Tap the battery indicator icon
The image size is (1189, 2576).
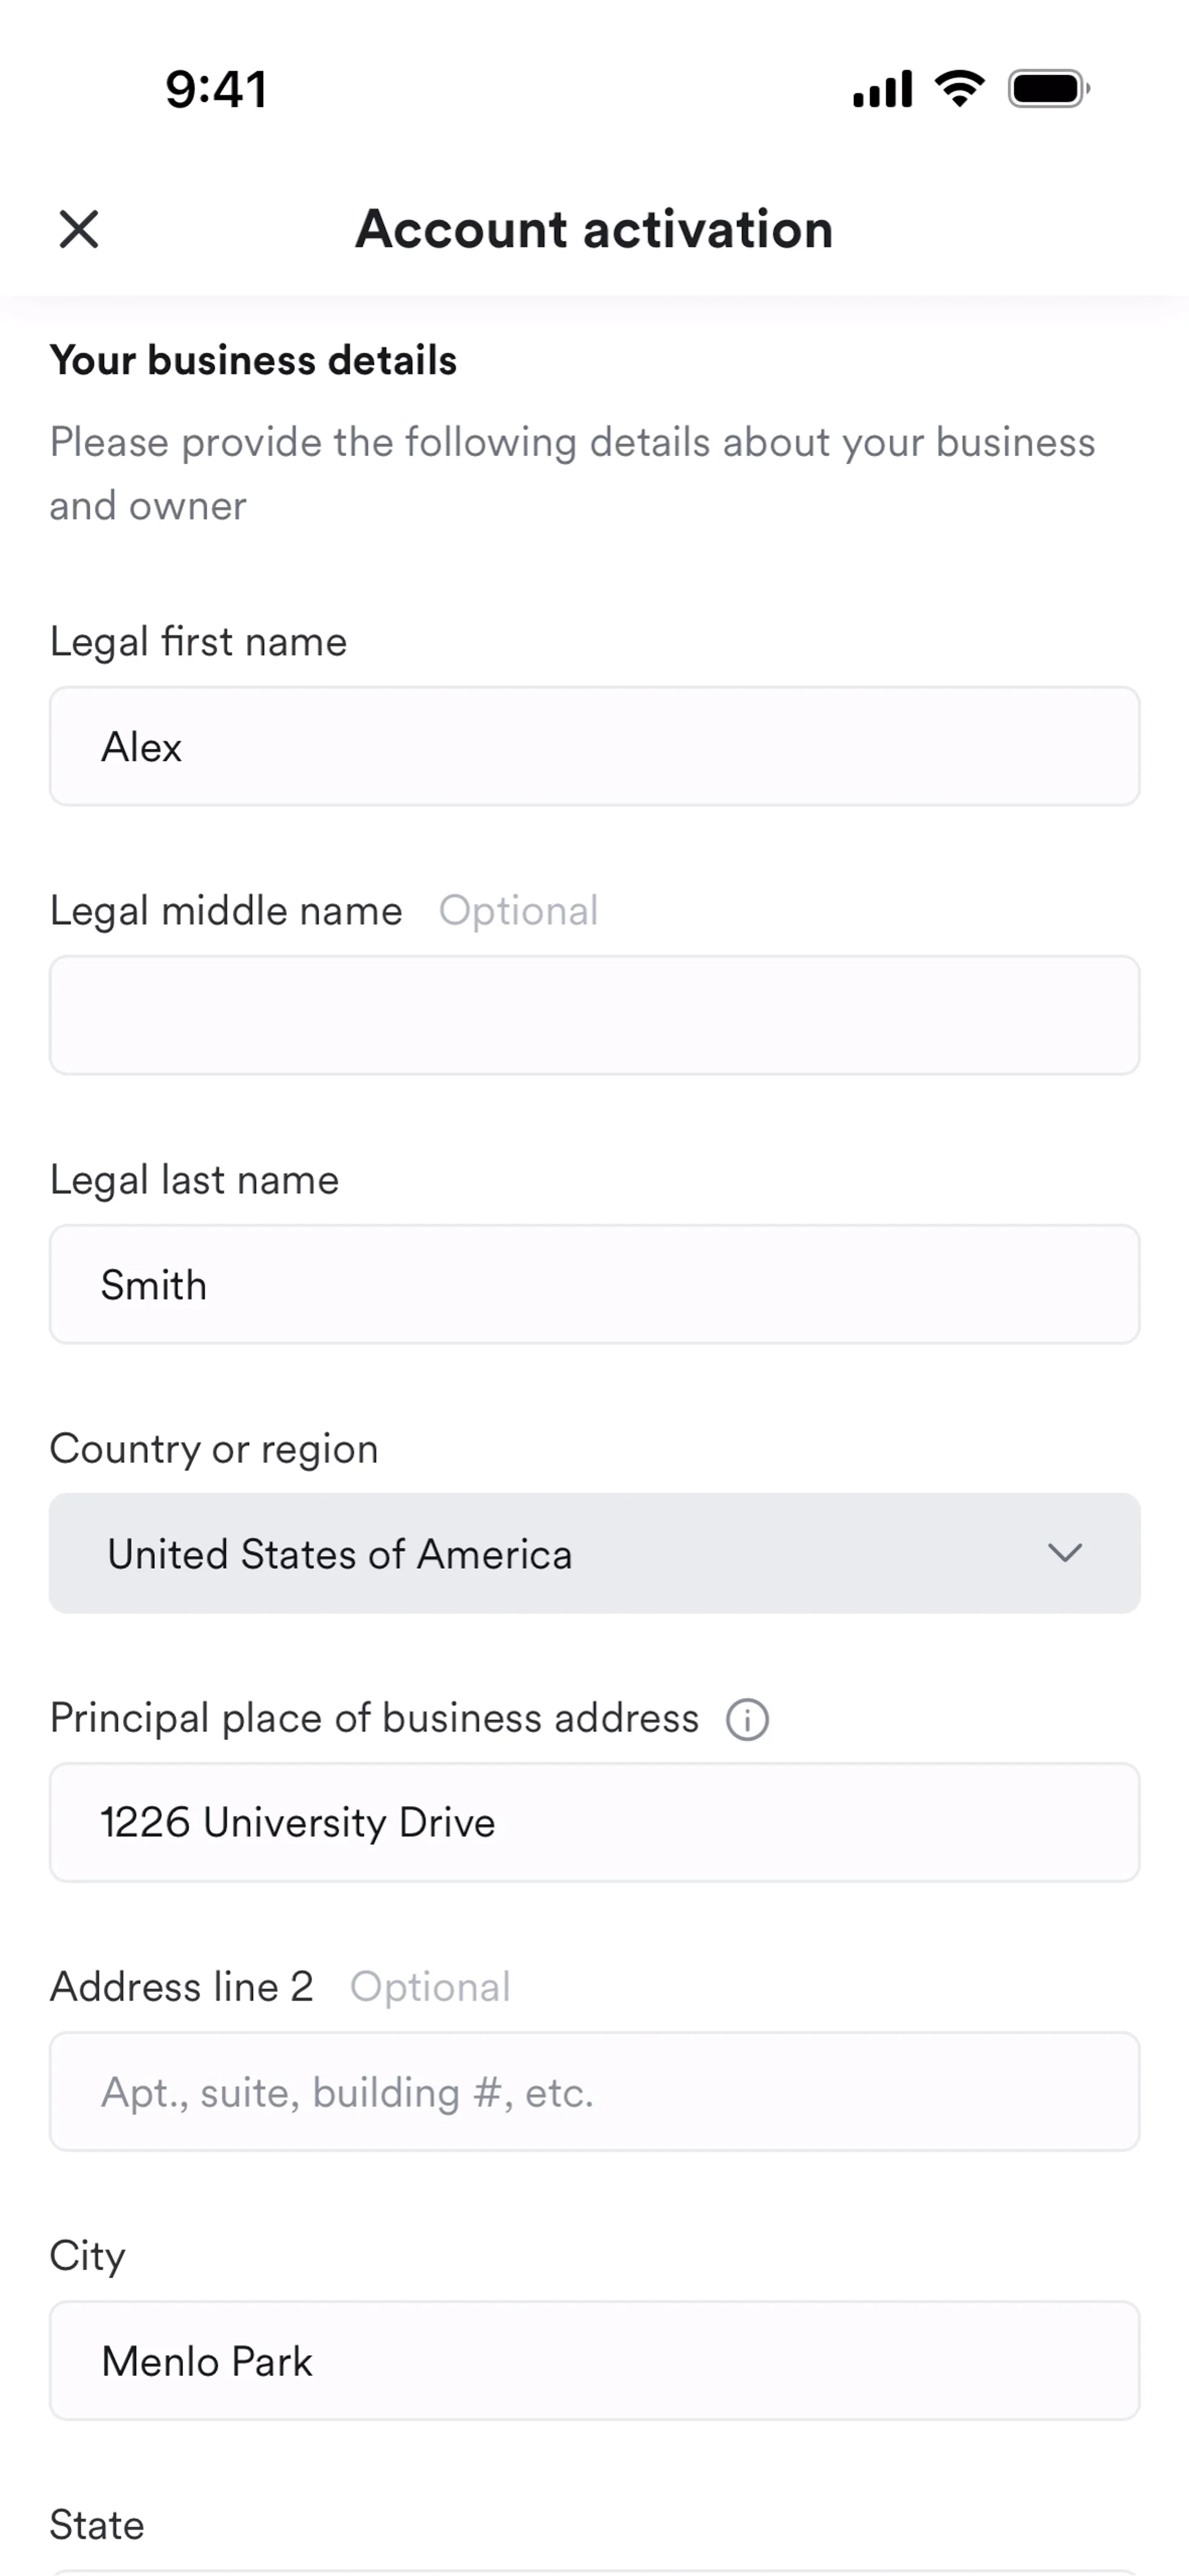click(x=1048, y=89)
